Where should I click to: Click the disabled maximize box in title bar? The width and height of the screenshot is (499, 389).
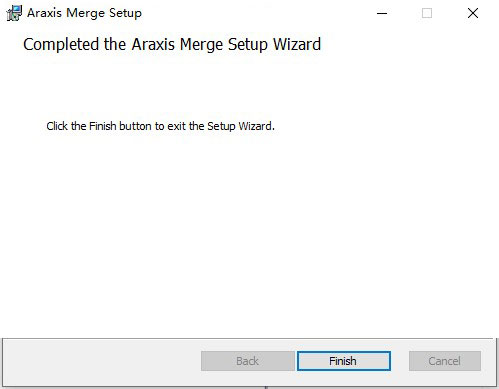click(427, 13)
